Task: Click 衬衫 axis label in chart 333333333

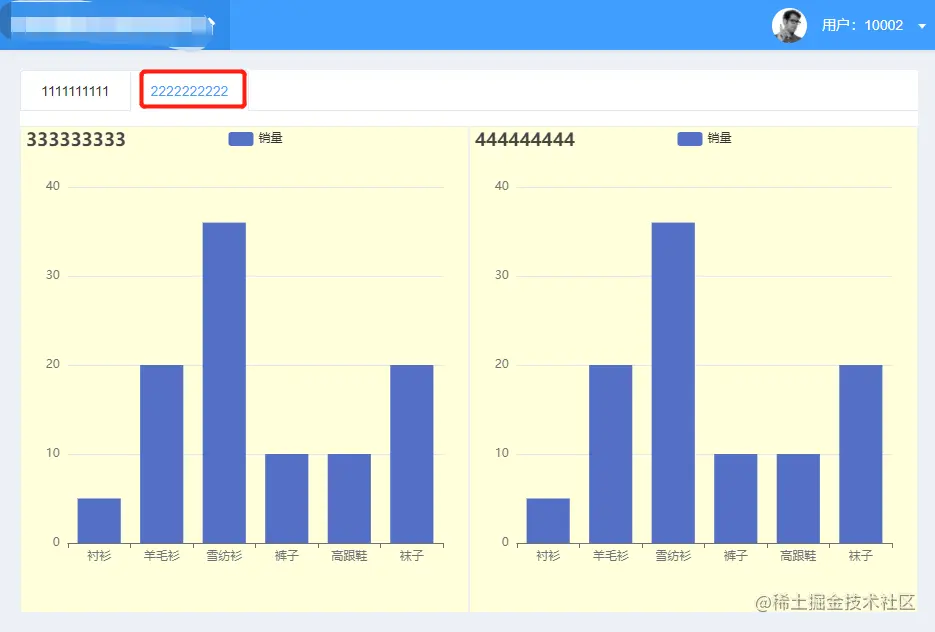Action: pos(99,556)
